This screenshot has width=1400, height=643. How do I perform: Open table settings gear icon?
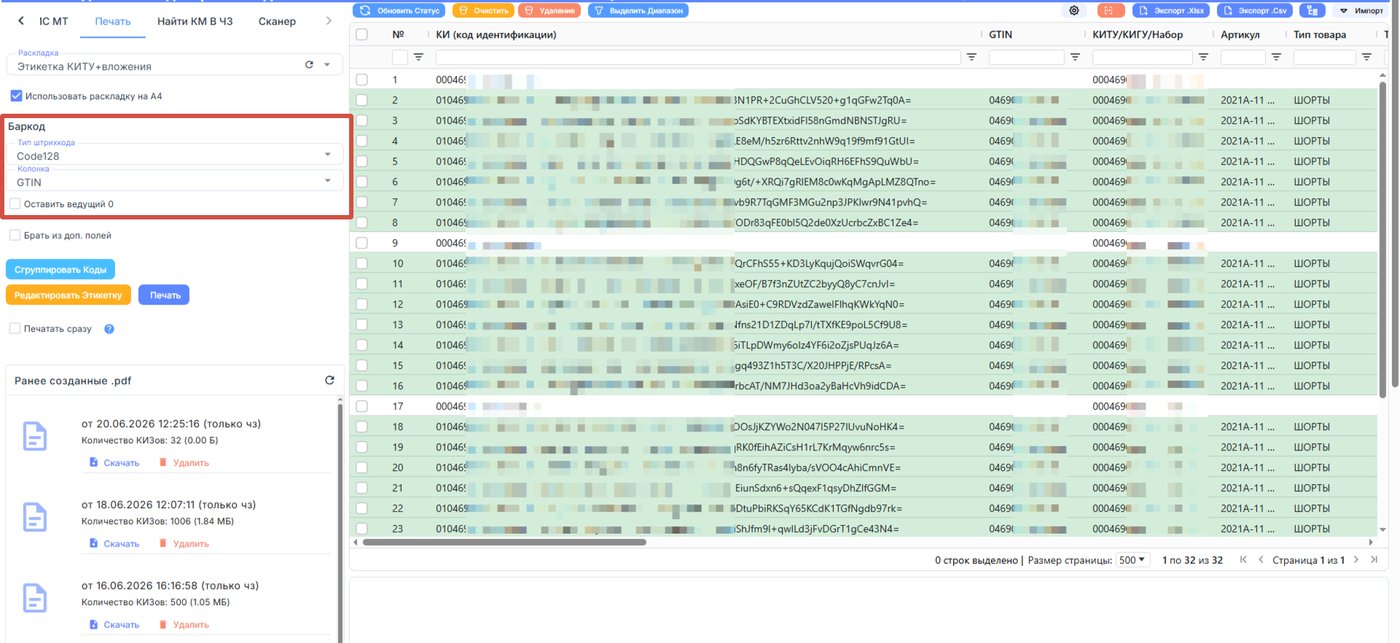[x=1075, y=10]
